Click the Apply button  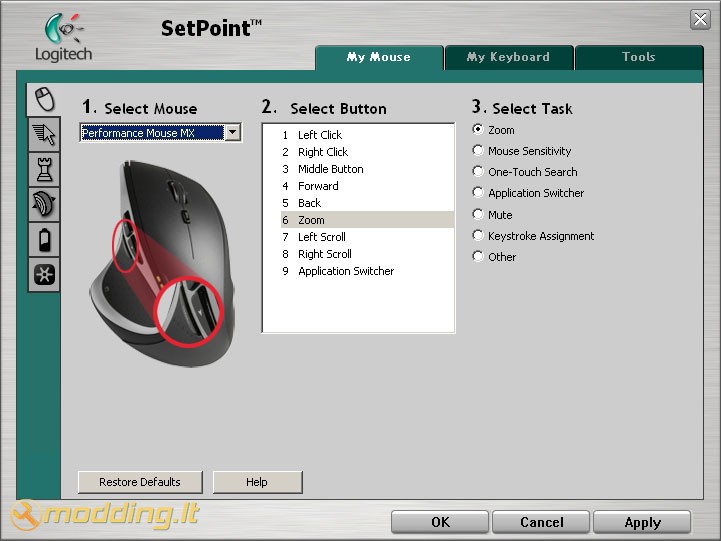click(x=642, y=522)
